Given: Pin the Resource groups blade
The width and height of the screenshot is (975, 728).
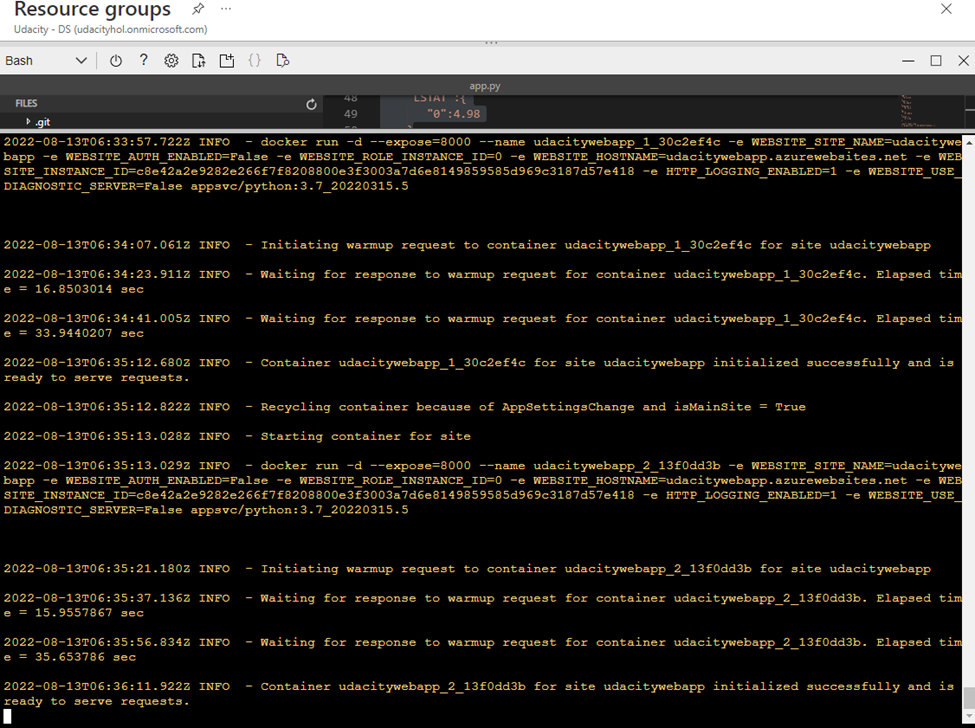Looking at the screenshot, I should pos(198,9).
